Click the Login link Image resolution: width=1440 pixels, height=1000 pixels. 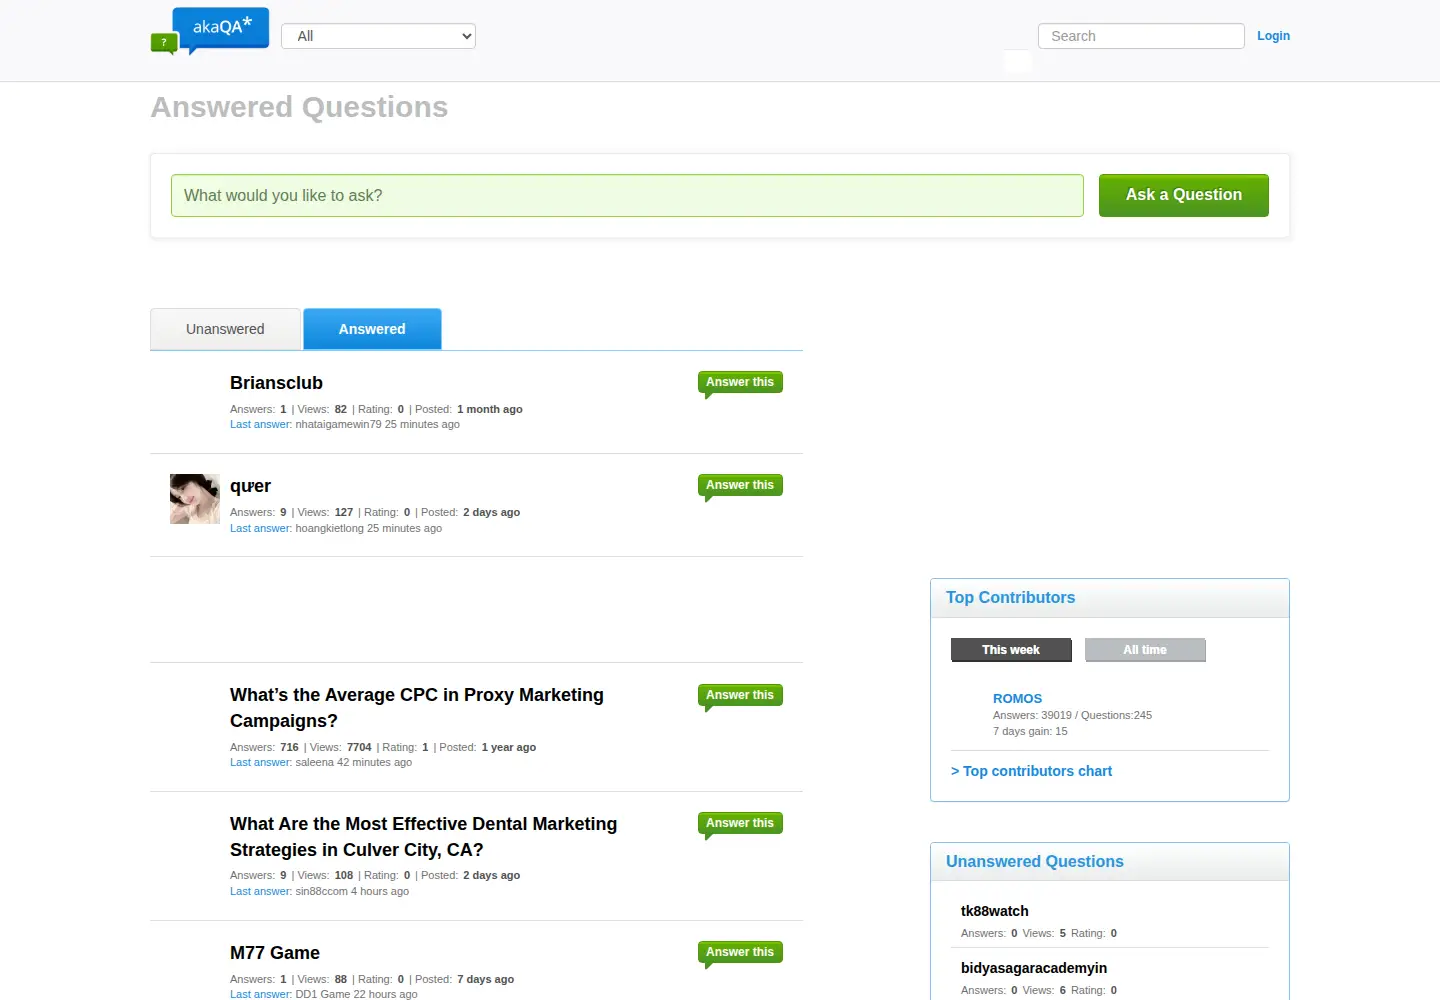click(1273, 36)
